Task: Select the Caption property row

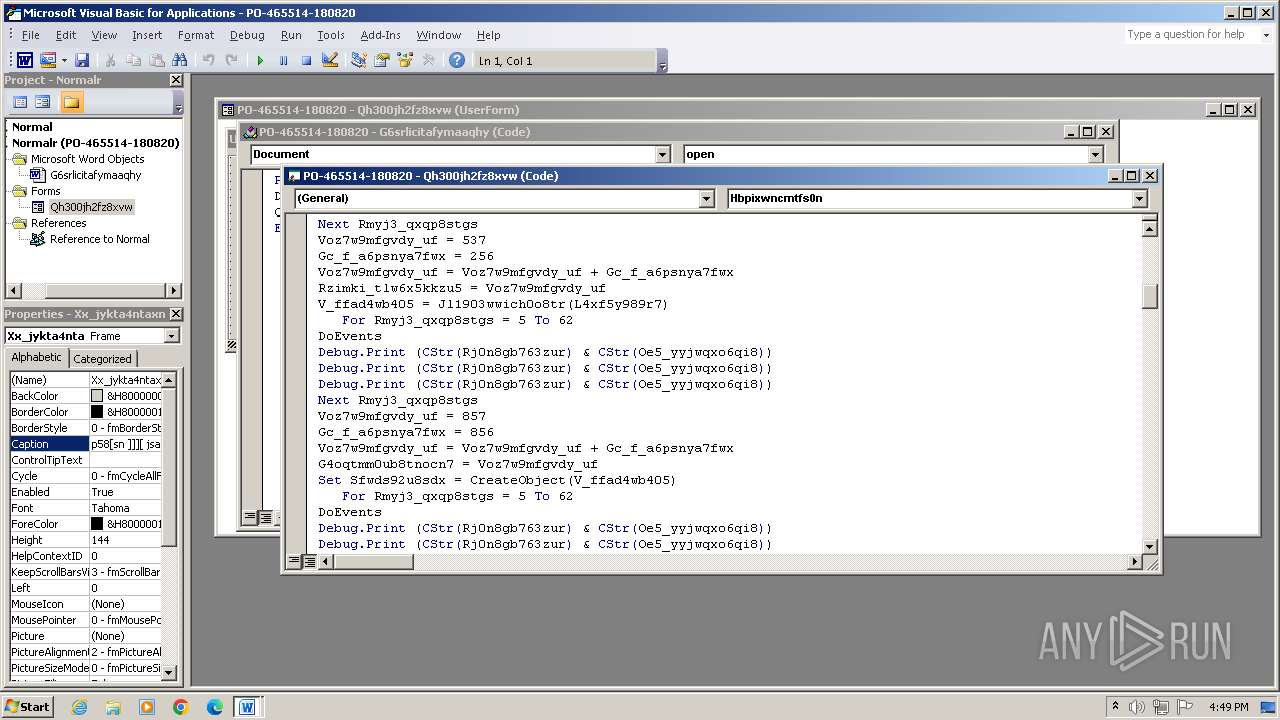Action: [85, 444]
